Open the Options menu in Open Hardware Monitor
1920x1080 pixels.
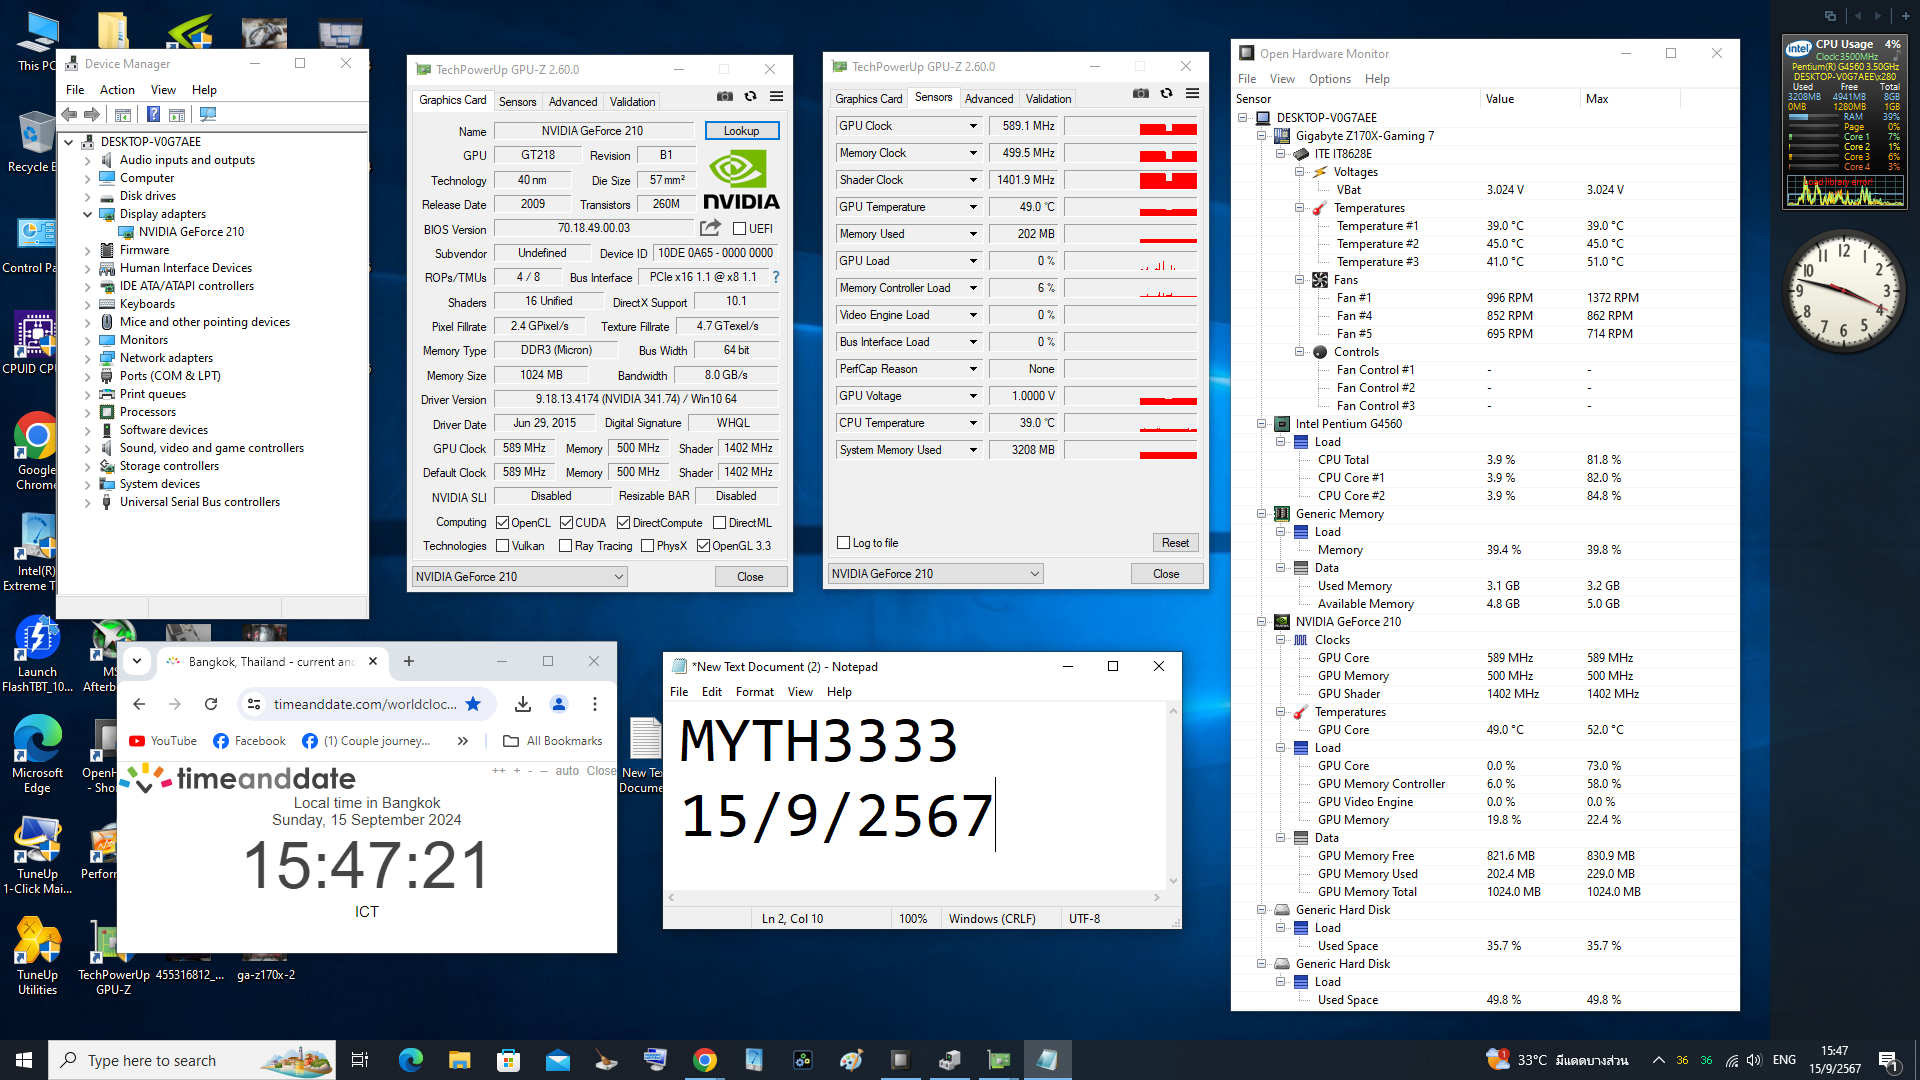(x=1330, y=79)
